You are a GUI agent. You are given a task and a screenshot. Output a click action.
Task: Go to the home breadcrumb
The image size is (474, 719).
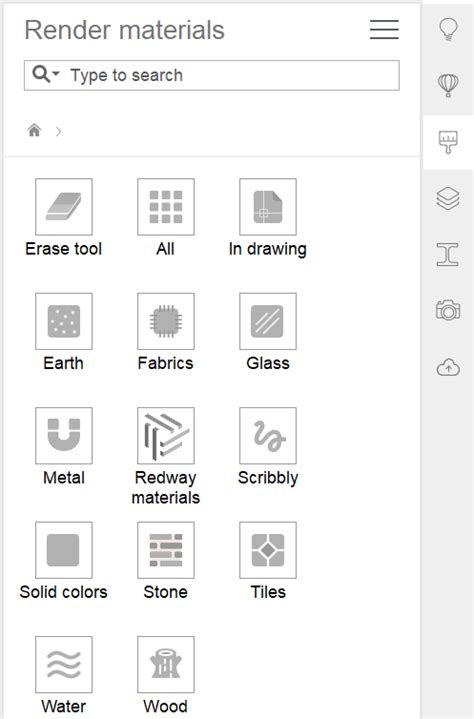tap(34, 131)
